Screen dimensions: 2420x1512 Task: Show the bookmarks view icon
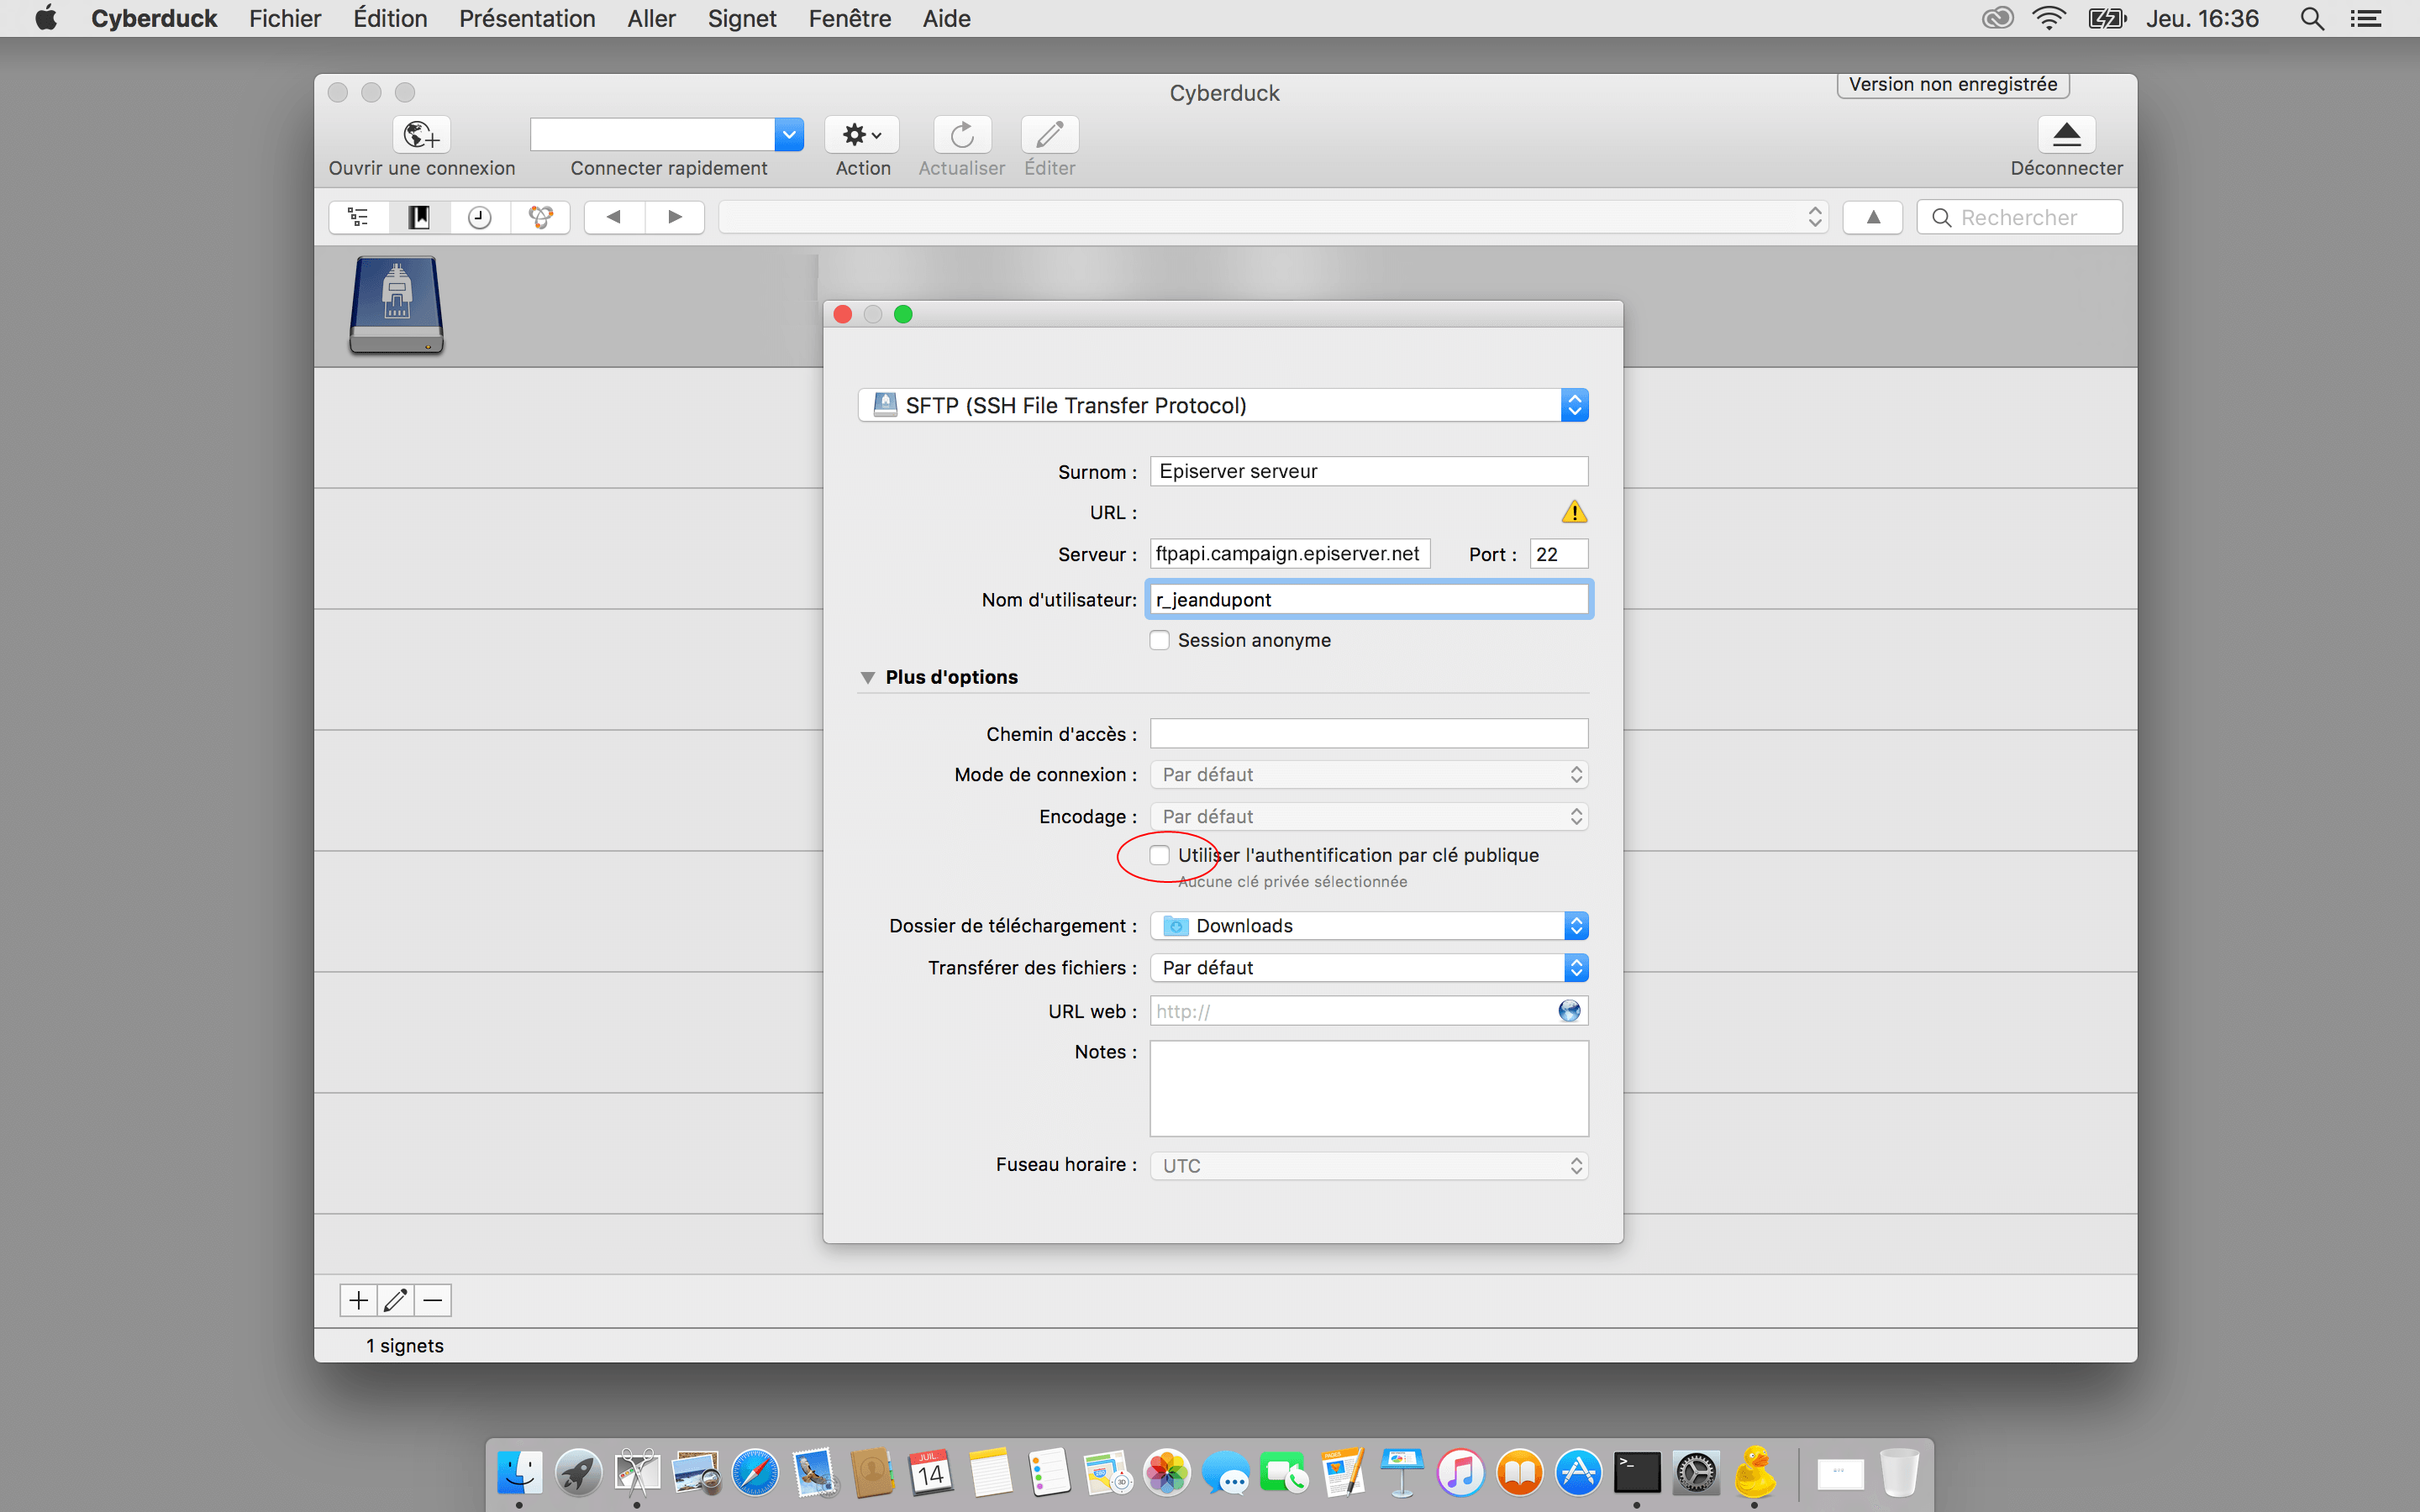point(419,217)
